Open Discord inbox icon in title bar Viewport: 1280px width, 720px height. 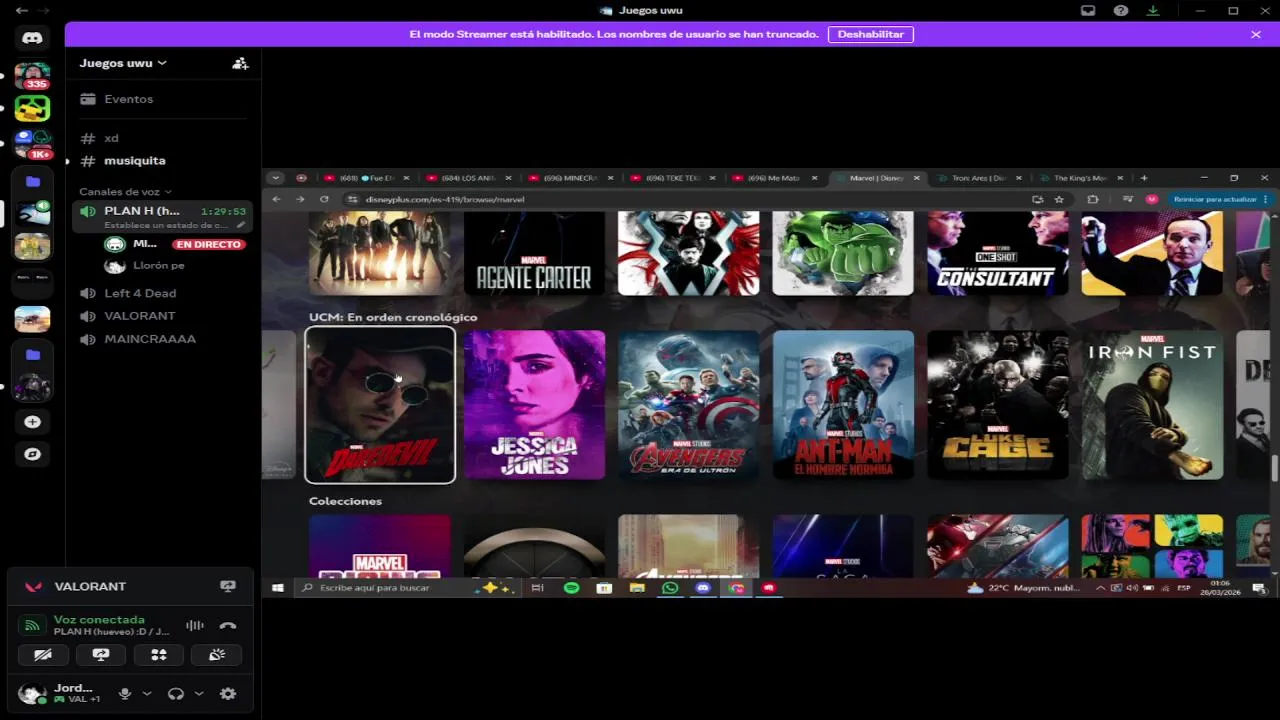click(x=1088, y=10)
